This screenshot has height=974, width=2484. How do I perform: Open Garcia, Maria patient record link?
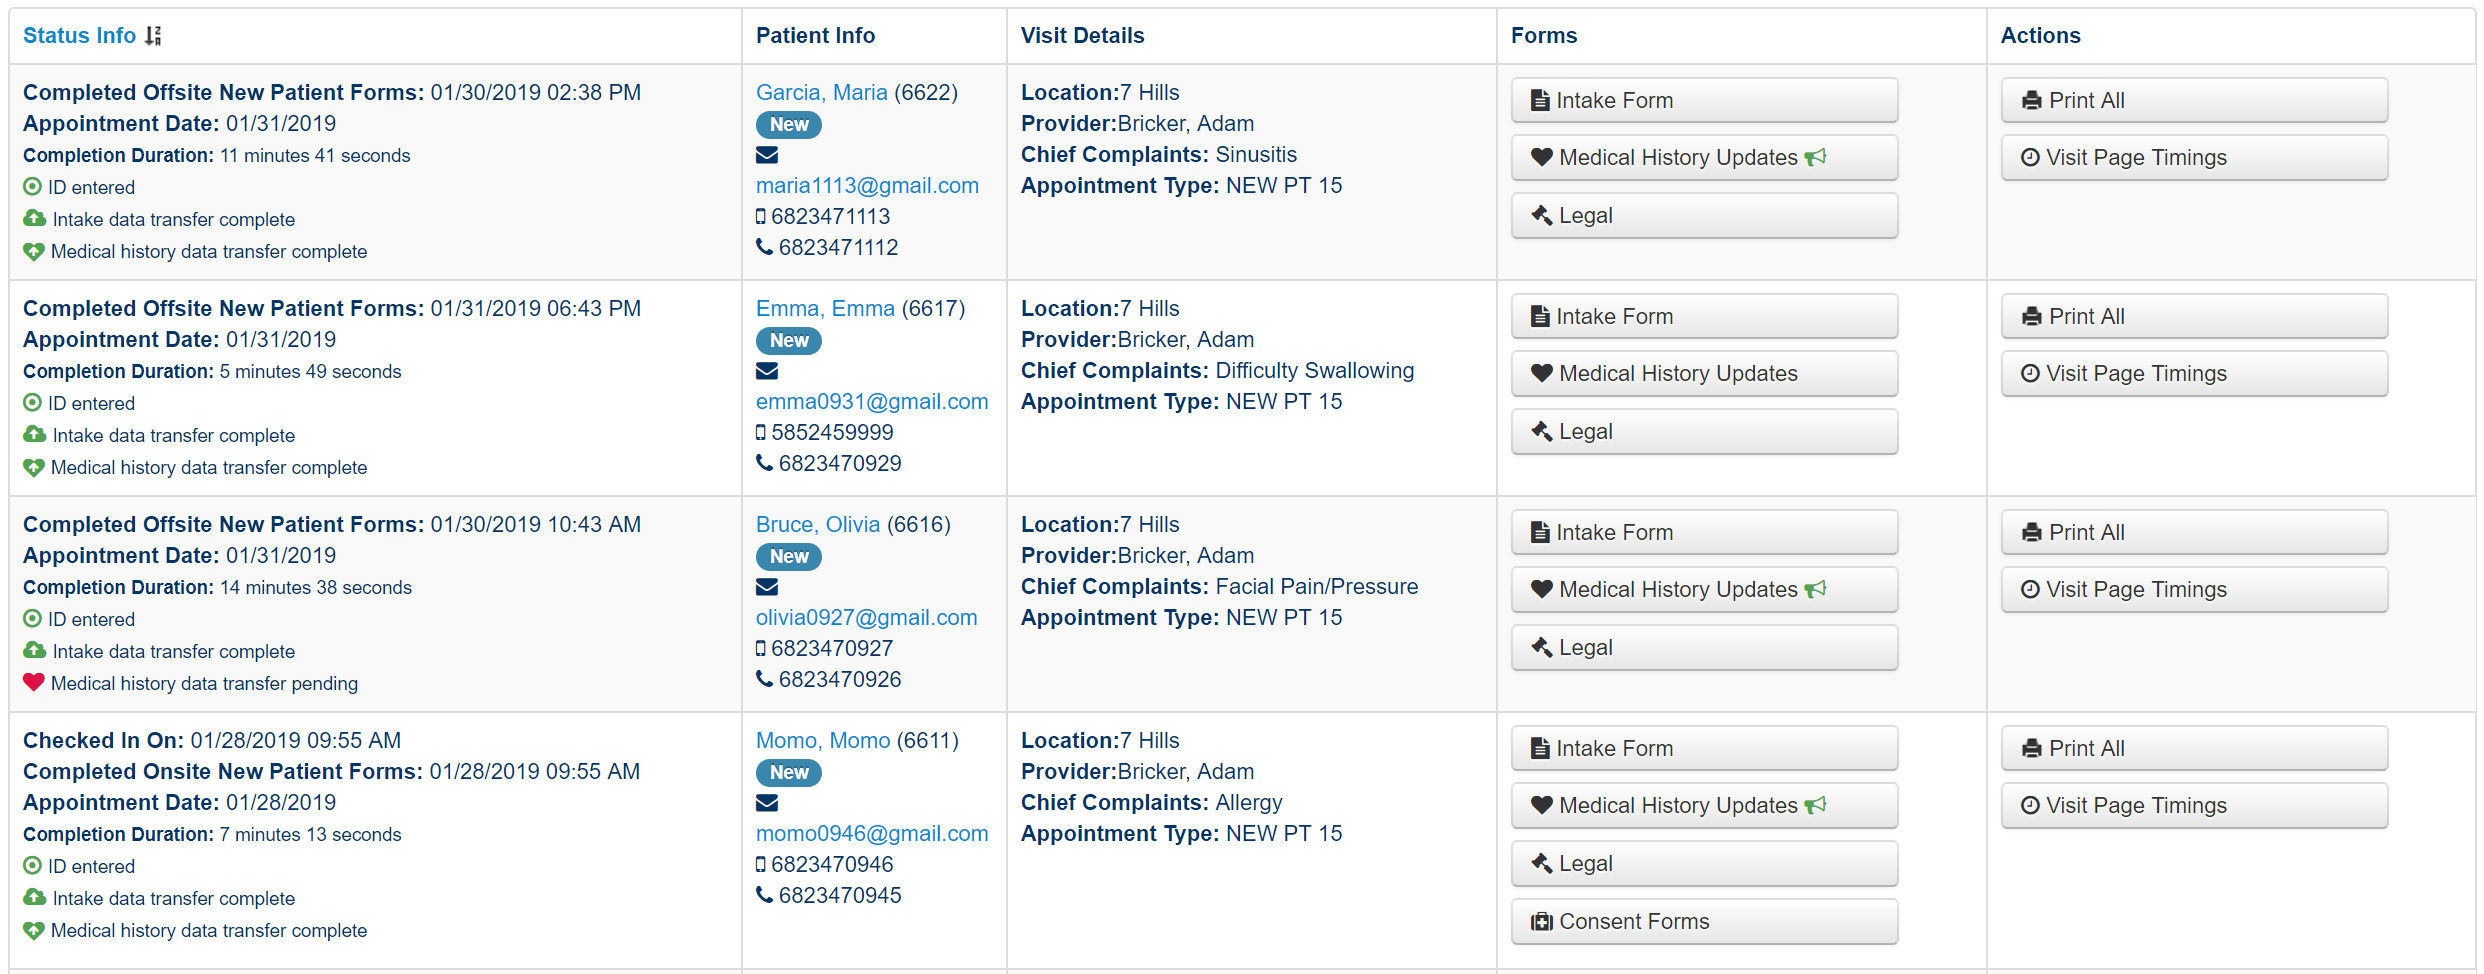pos(821,92)
